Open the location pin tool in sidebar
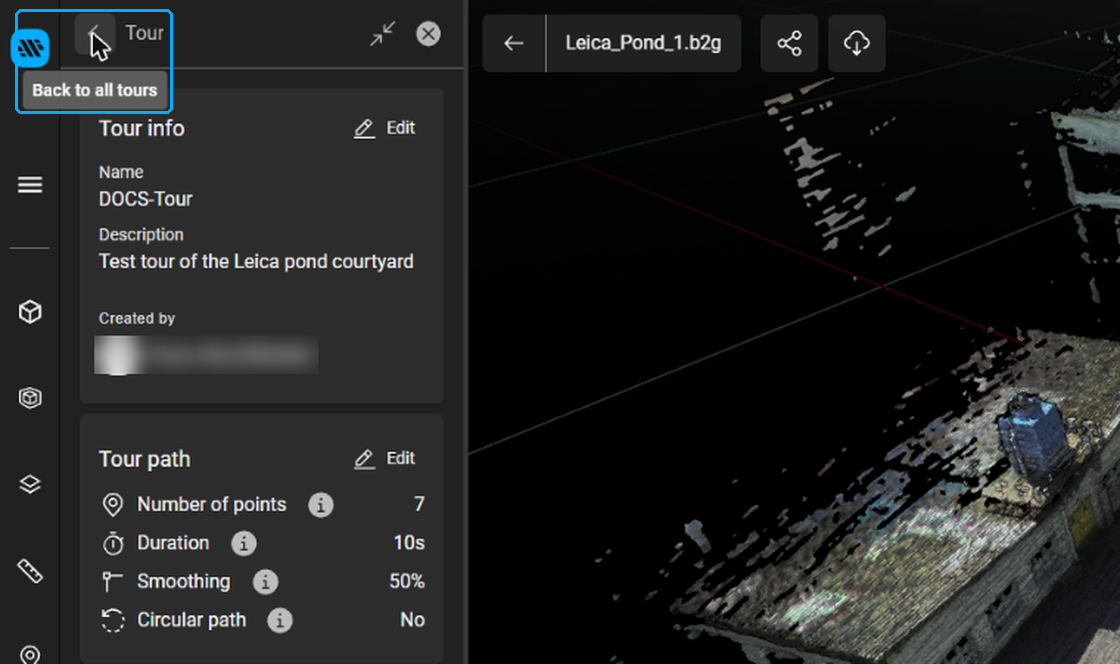The width and height of the screenshot is (1120, 664). (x=30, y=653)
